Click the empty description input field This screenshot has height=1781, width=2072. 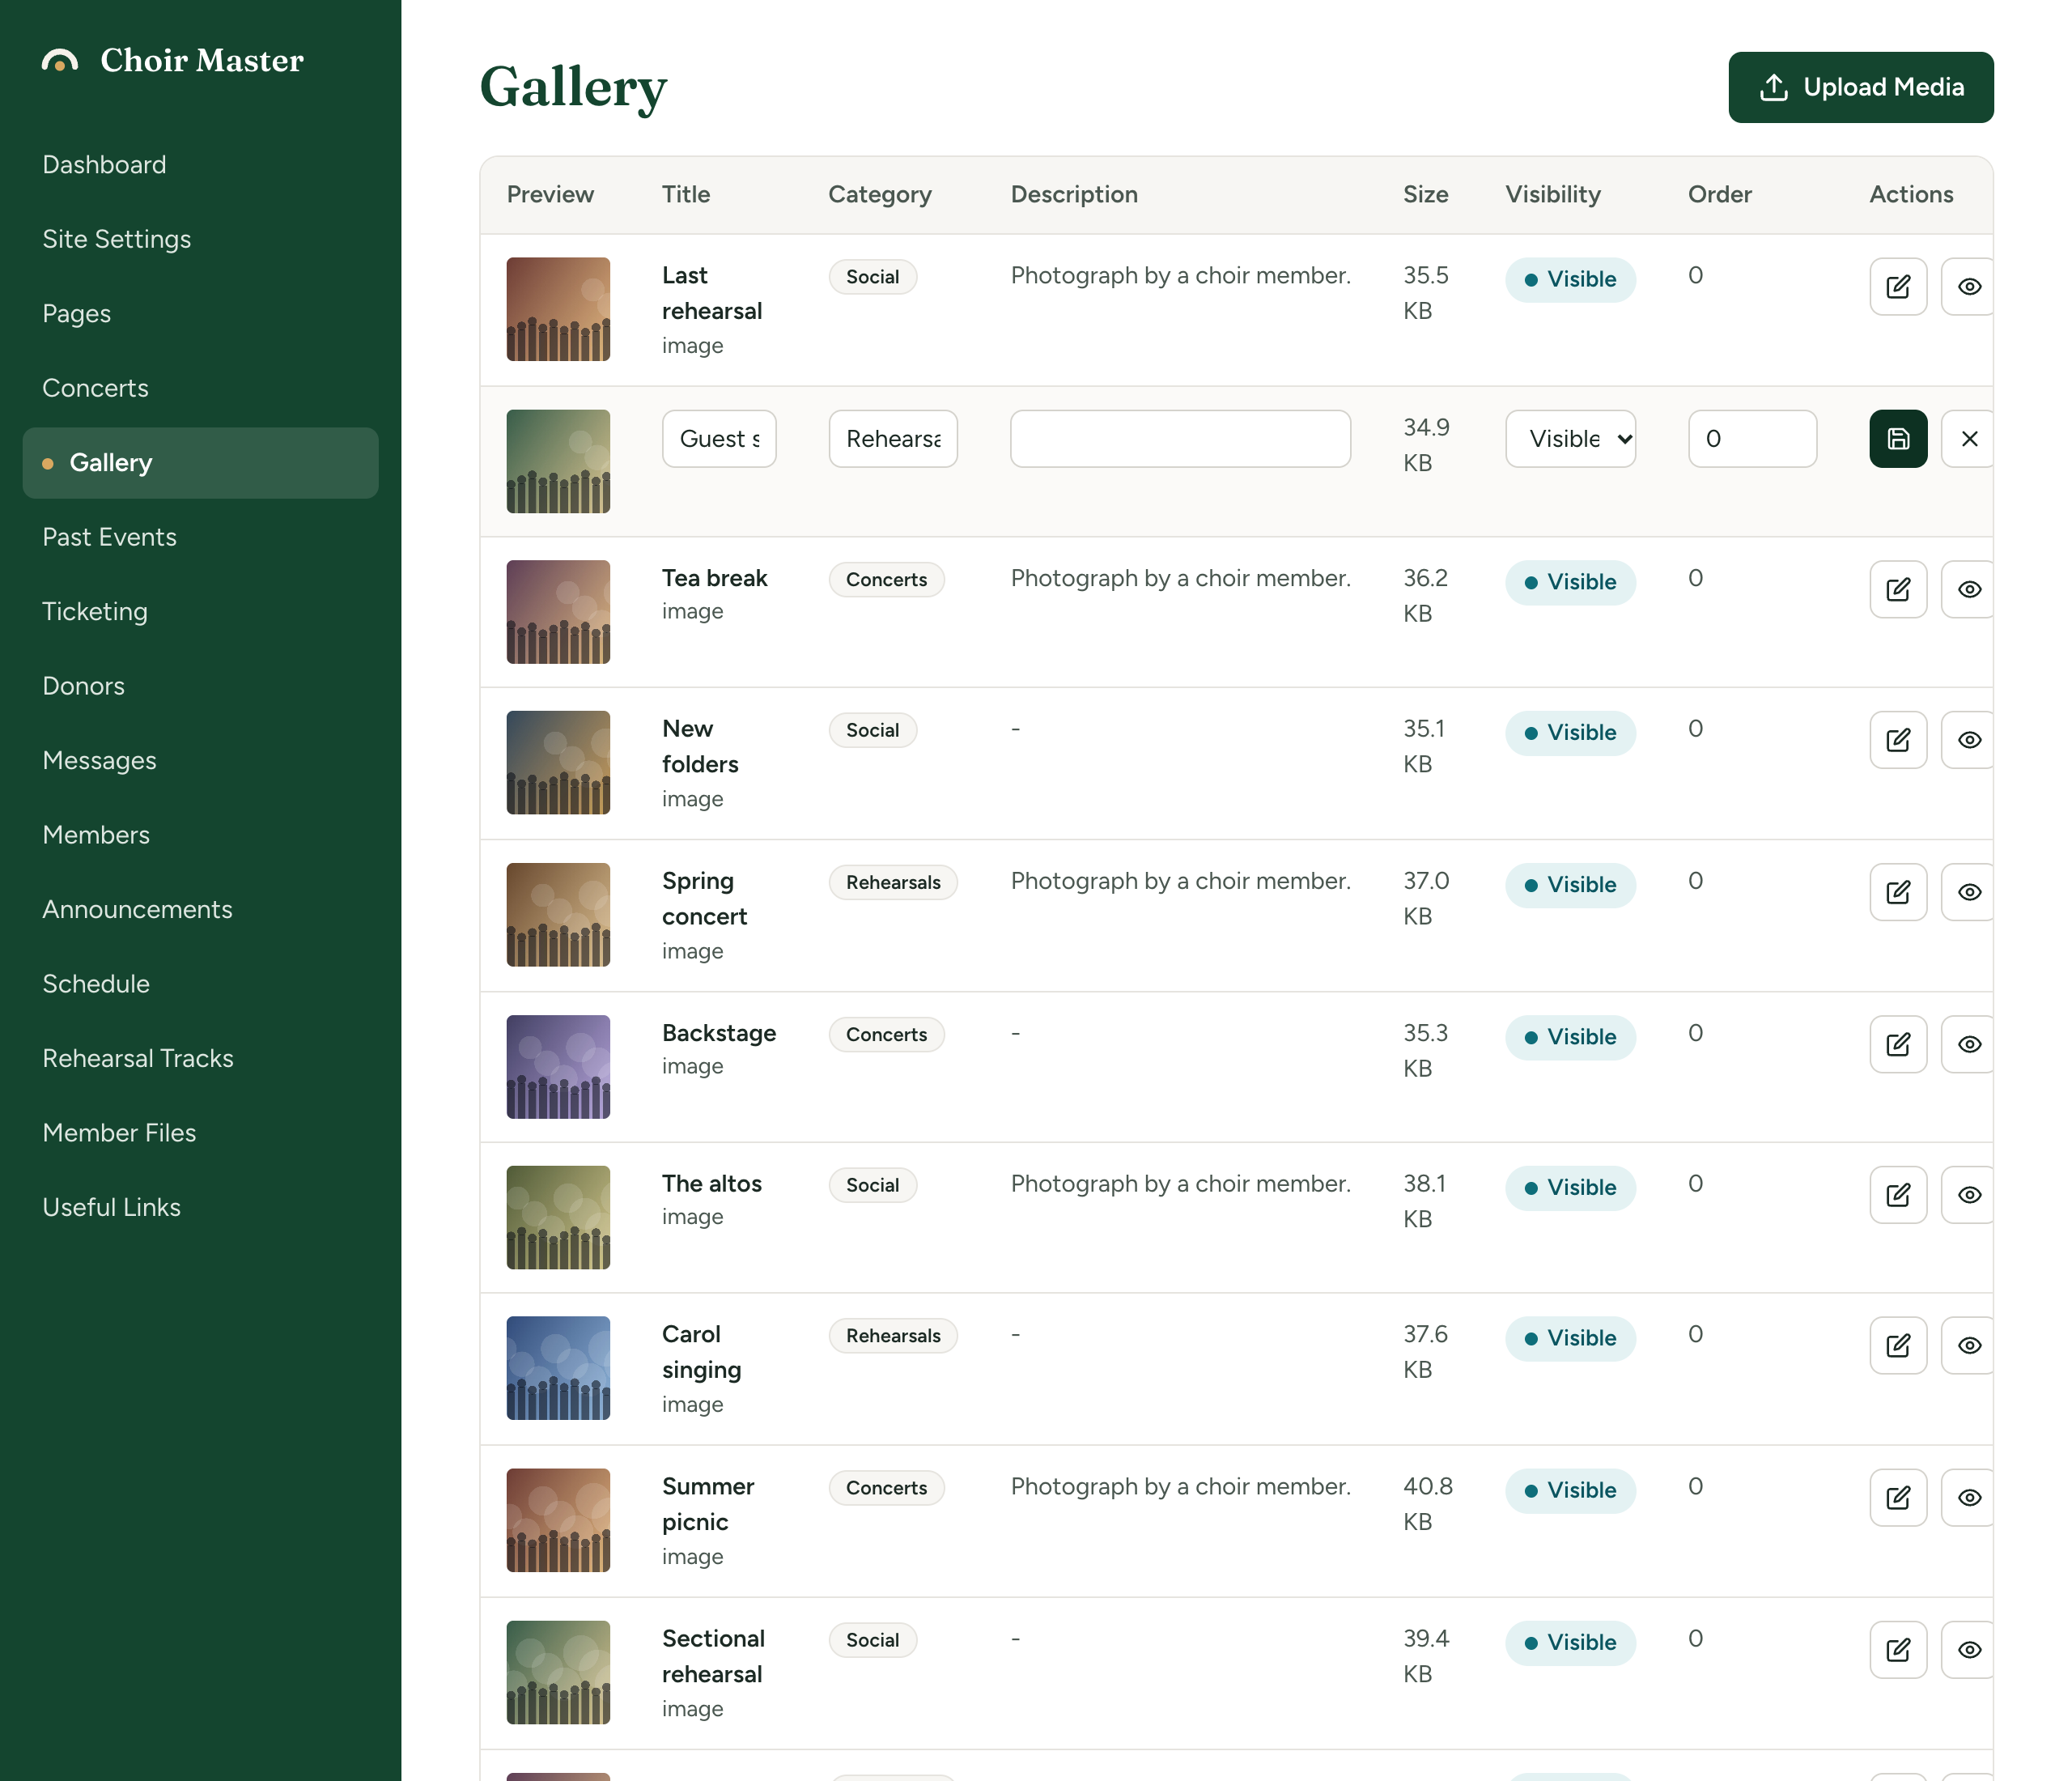pos(1180,439)
